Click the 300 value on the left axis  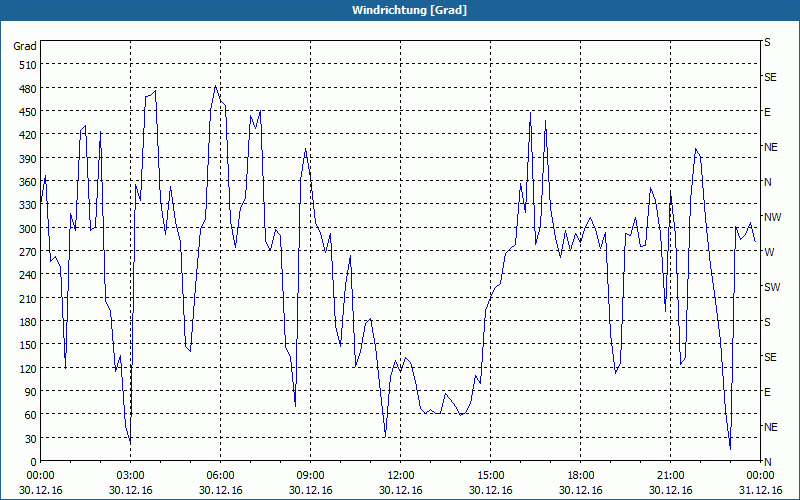pos(28,229)
